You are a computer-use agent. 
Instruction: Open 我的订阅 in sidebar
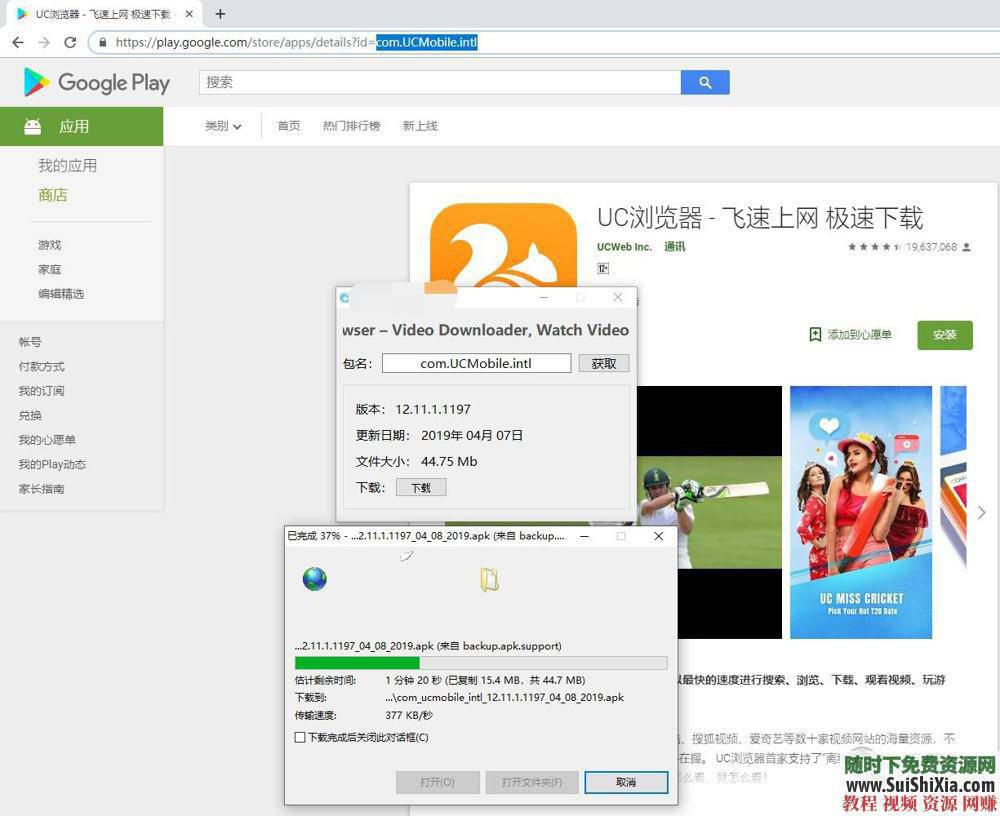(41, 390)
